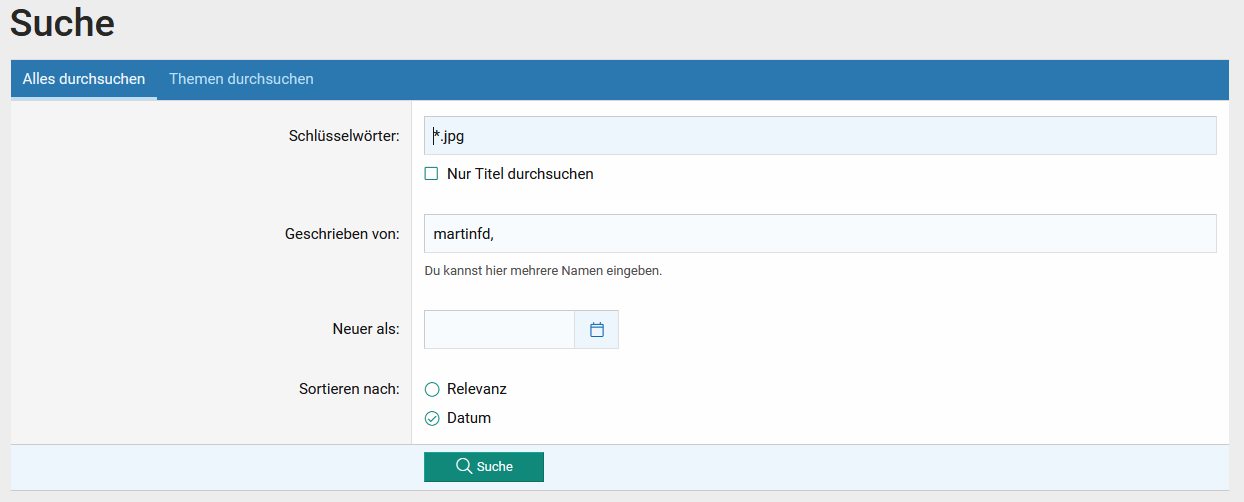Select the Datum sort radio button

pos(432,419)
